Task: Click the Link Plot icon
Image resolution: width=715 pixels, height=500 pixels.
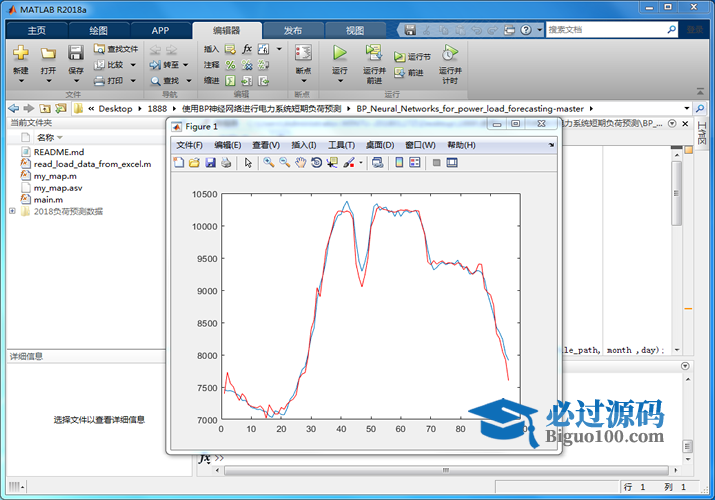Action: [378, 163]
